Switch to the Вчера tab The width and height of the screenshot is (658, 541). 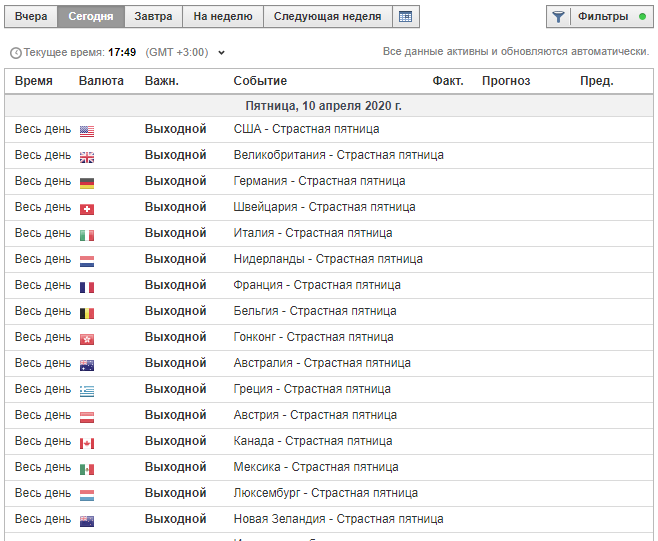[31, 16]
